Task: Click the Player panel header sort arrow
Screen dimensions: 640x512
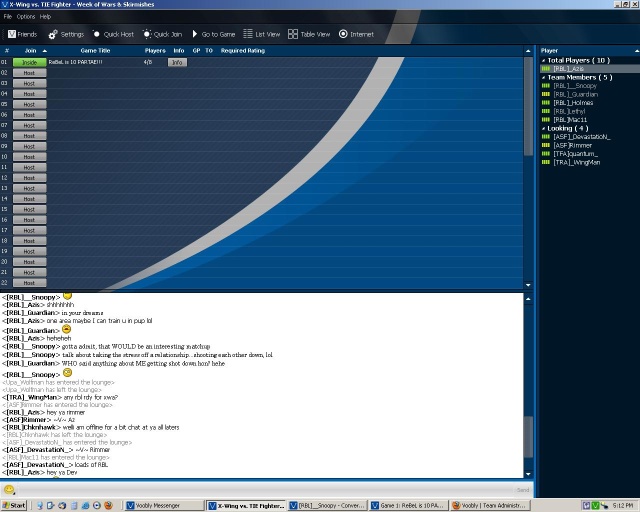Action: pos(637,51)
